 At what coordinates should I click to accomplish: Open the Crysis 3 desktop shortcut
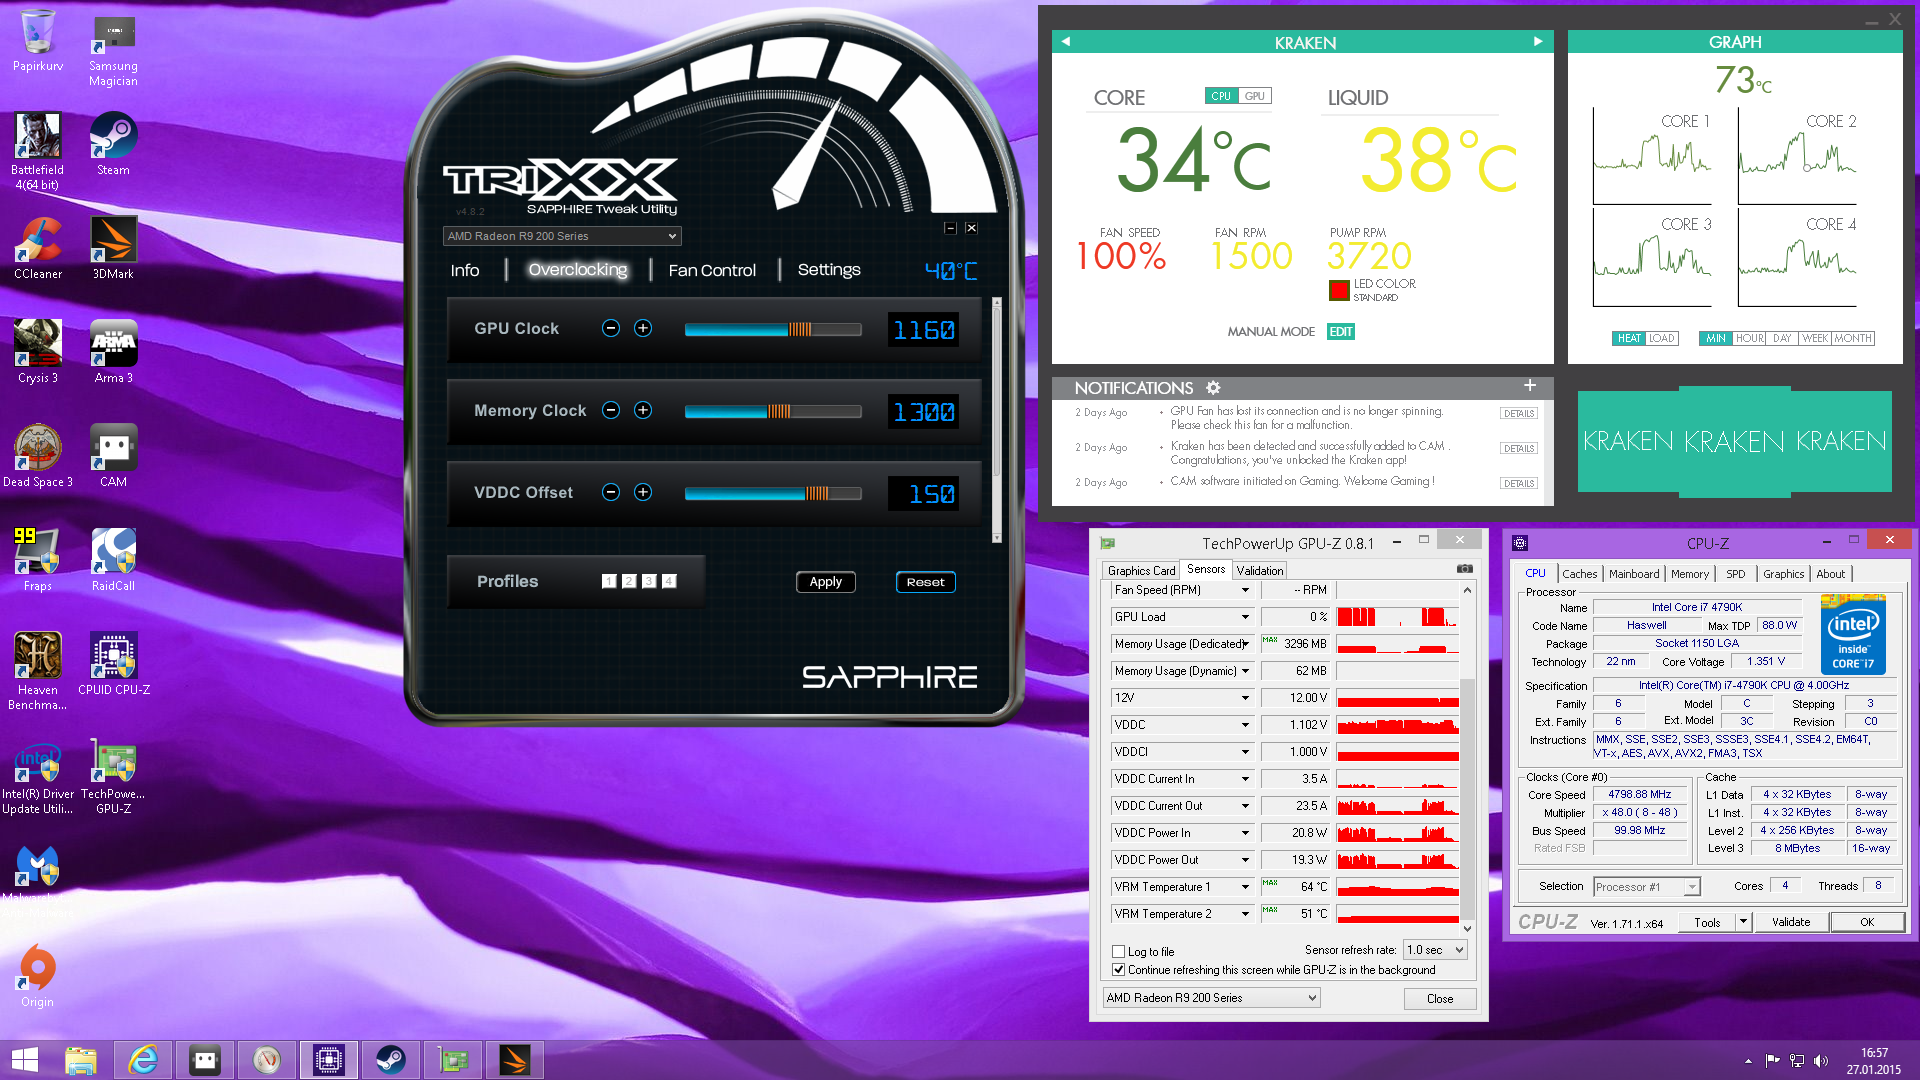37,352
